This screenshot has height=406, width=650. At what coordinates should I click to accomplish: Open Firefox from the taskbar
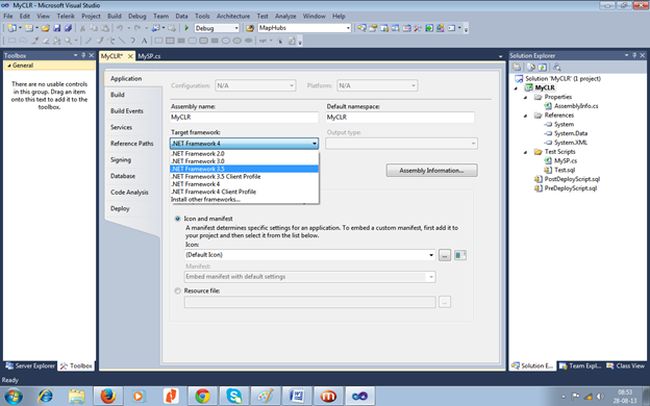(x=107, y=396)
